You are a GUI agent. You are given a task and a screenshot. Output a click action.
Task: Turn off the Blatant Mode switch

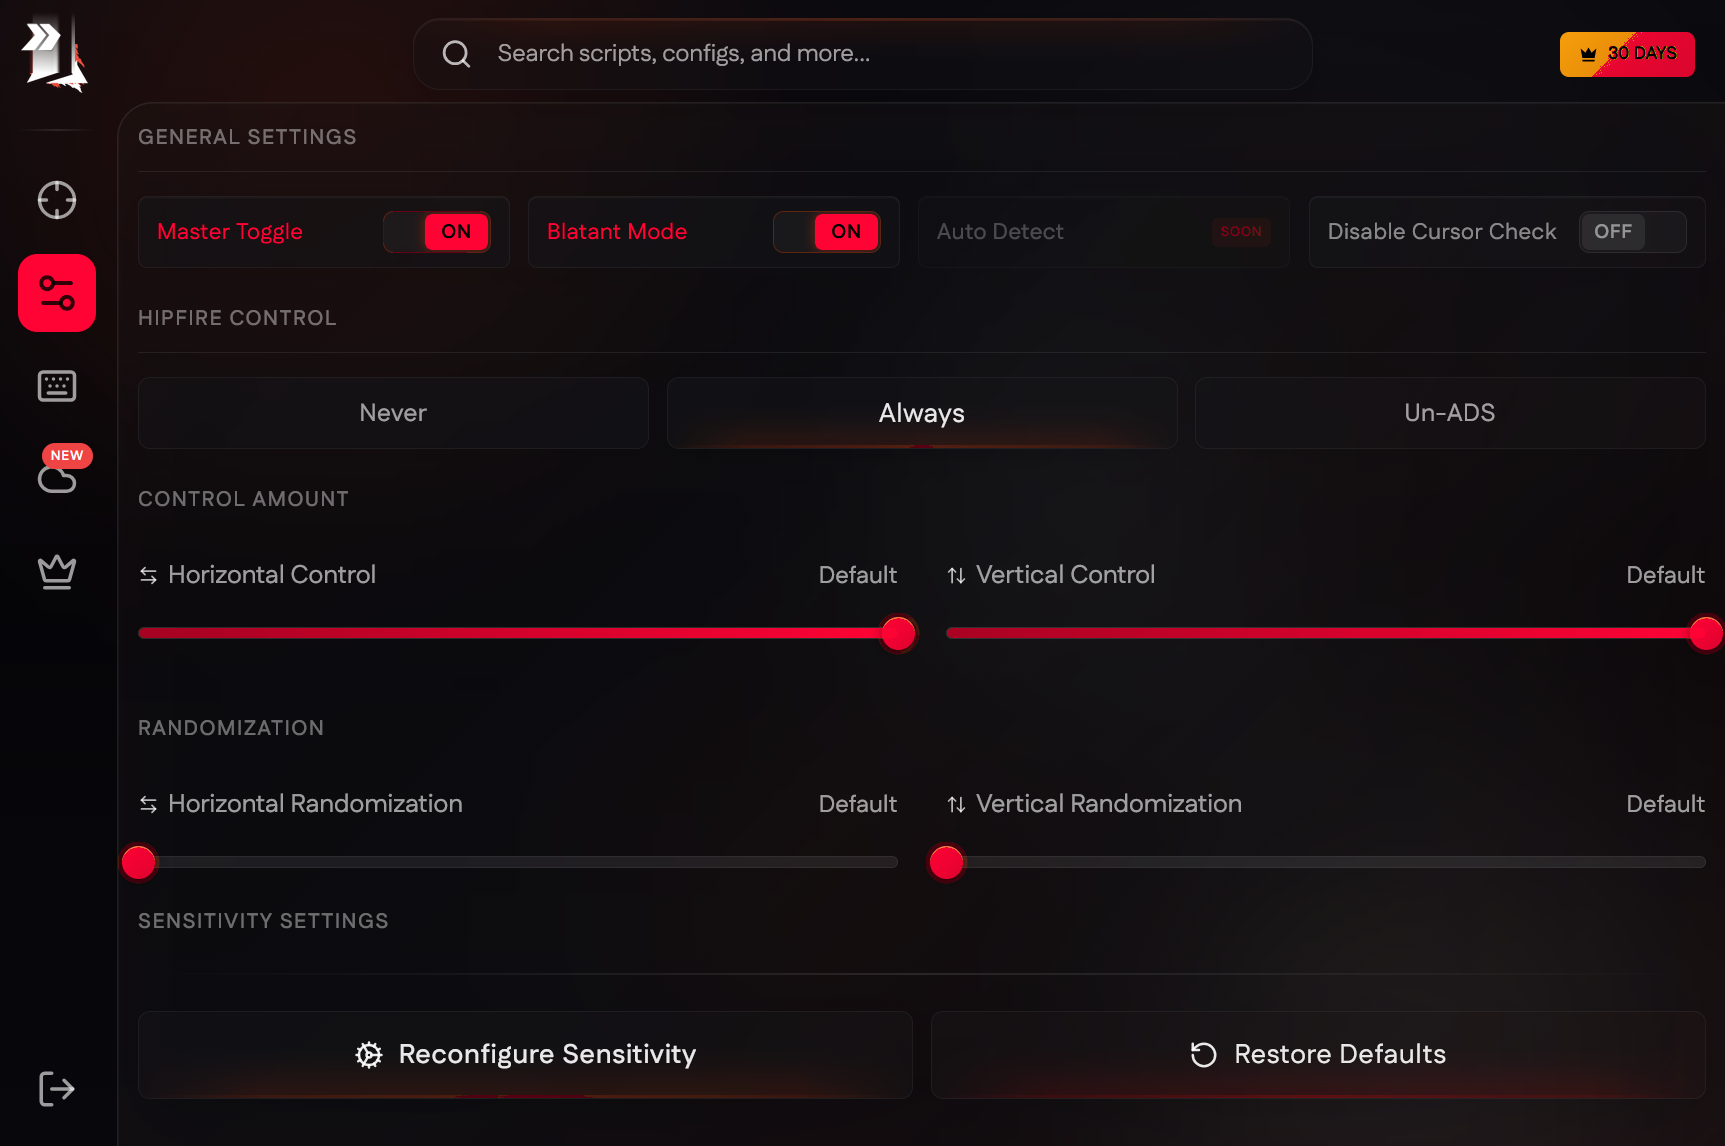[x=827, y=232]
